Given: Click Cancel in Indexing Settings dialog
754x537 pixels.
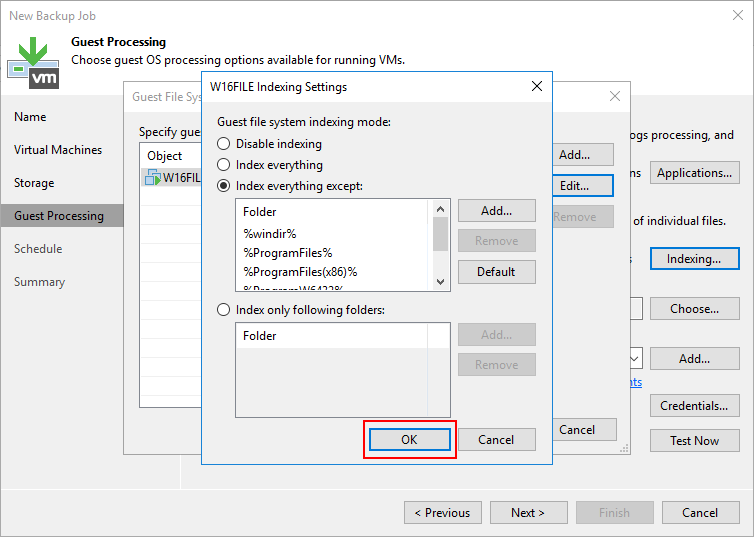Looking at the screenshot, I should 496,440.
